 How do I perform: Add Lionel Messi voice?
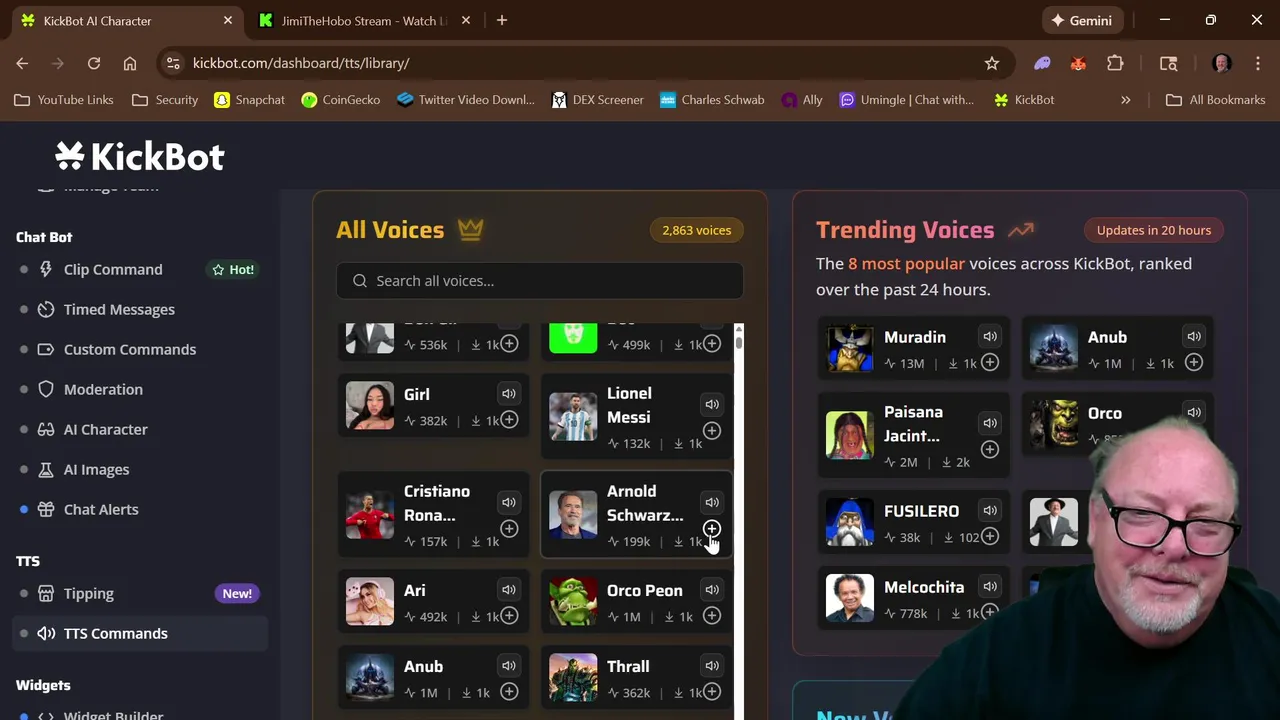[x=712, y=431]
